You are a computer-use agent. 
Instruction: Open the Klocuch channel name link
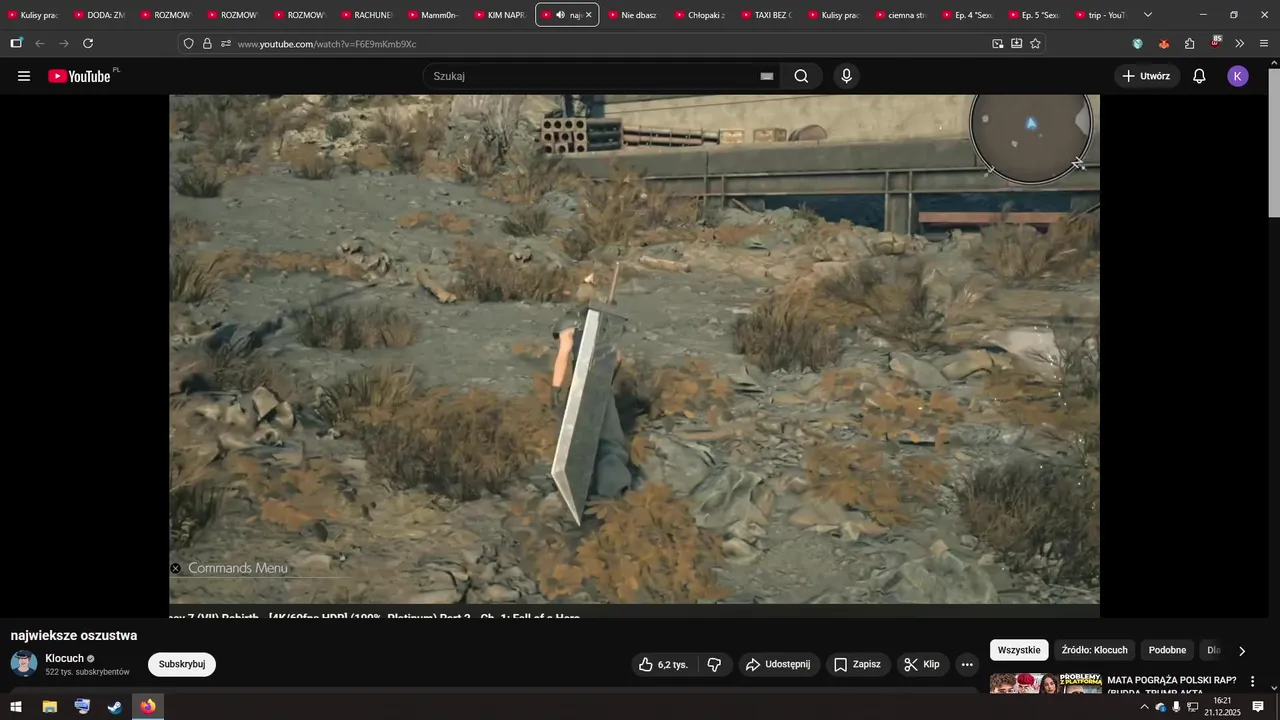[x=64, y=658]
